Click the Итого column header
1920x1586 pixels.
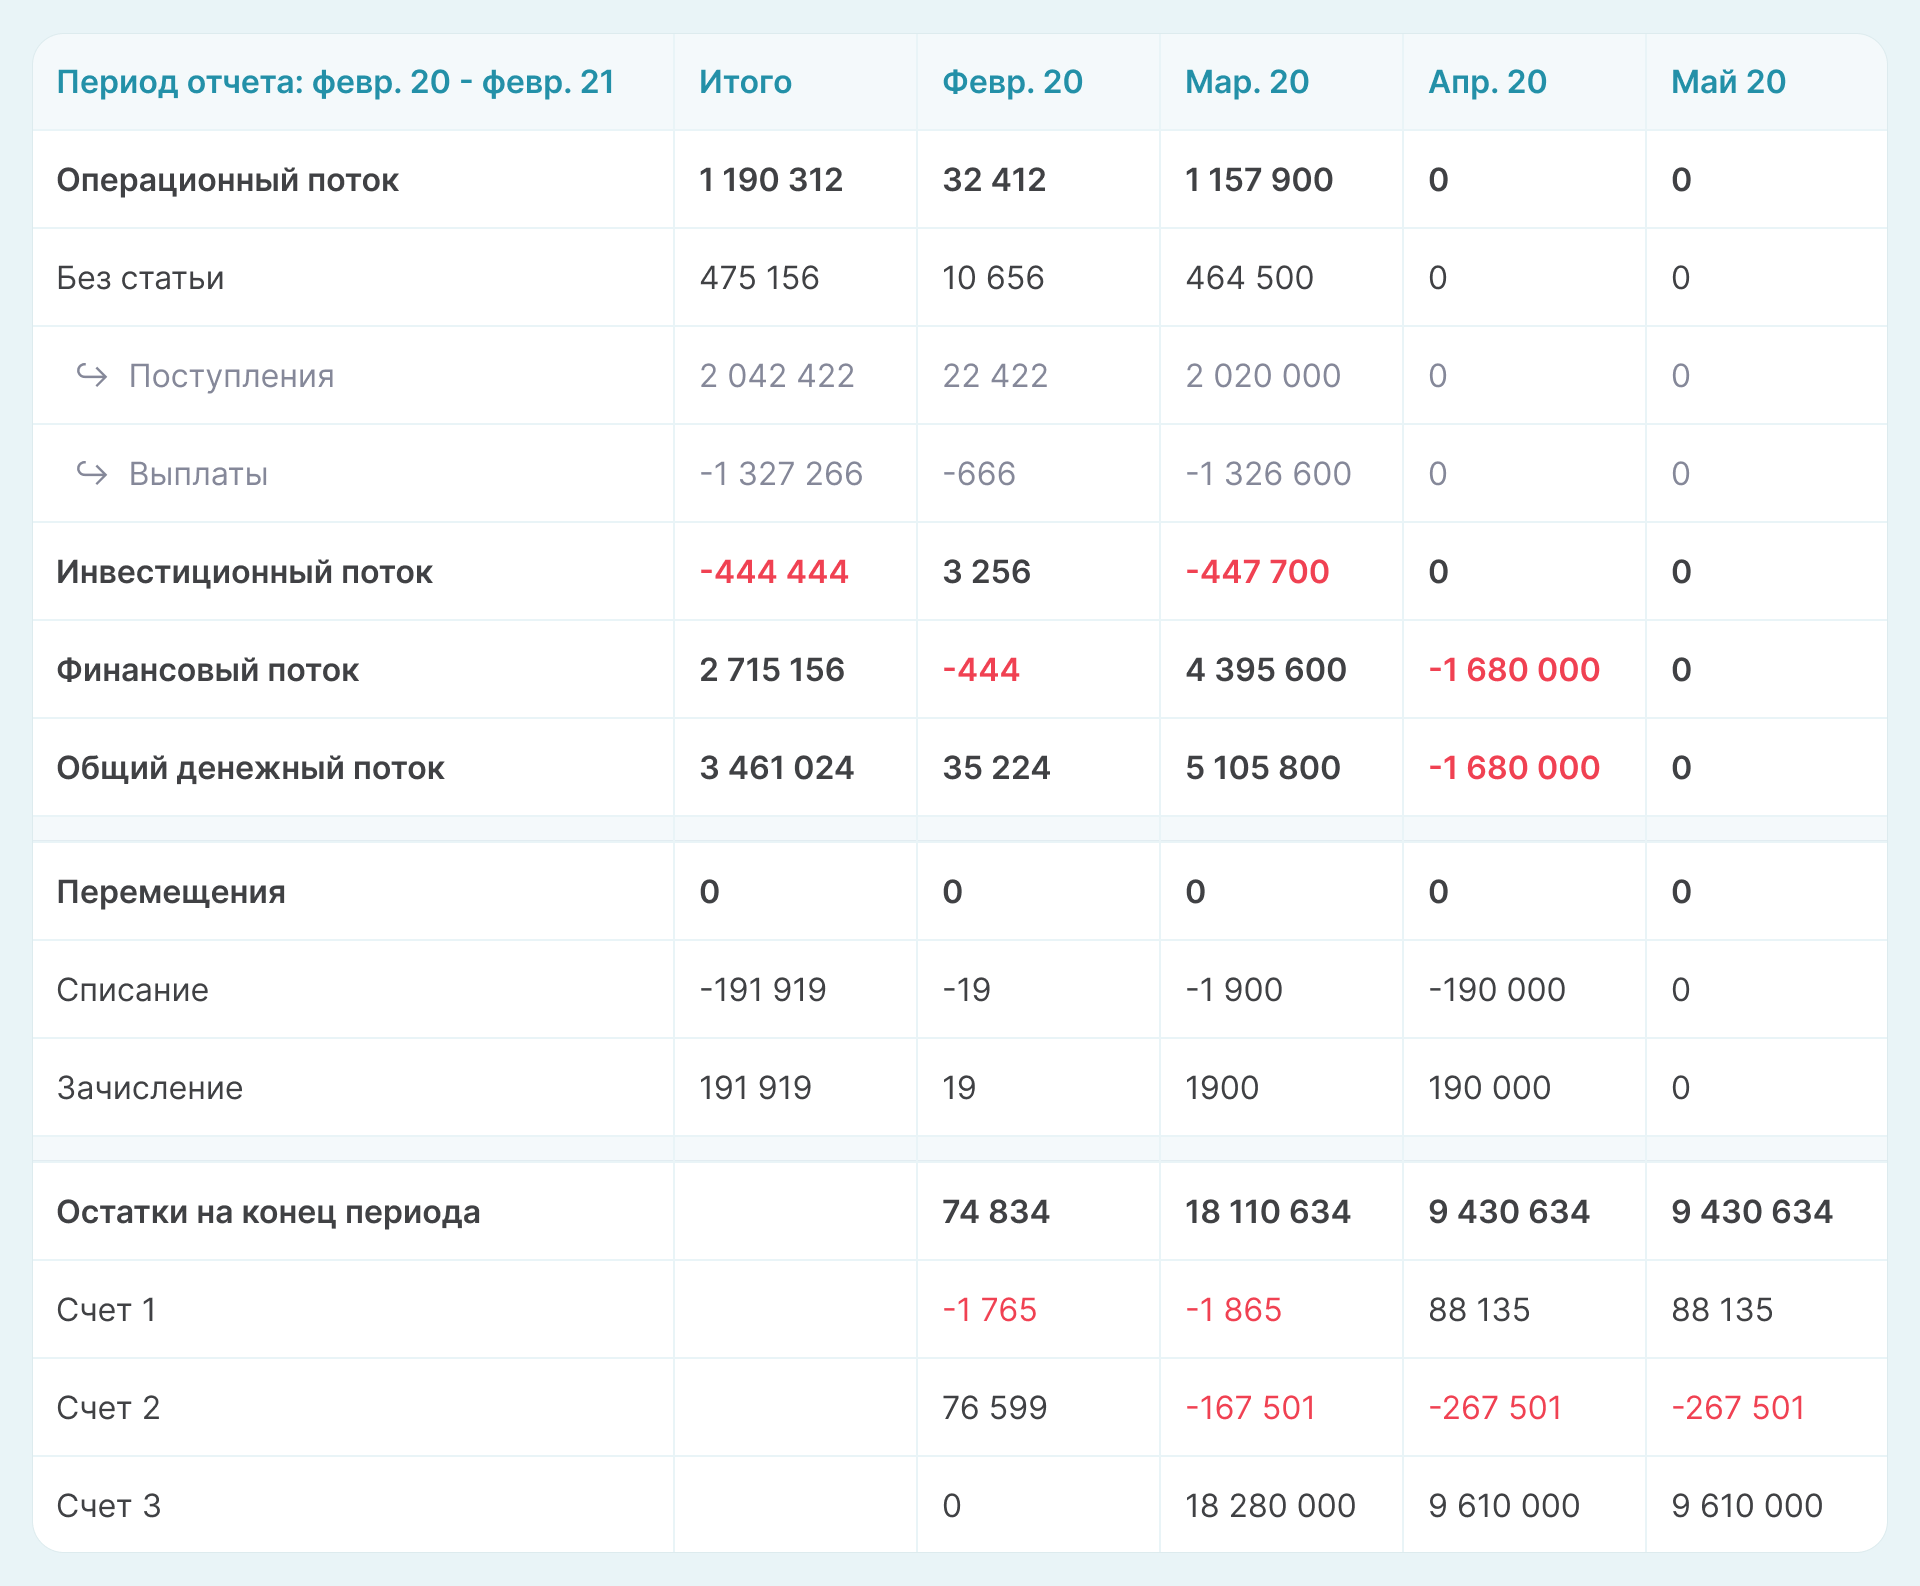click(x=745, y=82)
